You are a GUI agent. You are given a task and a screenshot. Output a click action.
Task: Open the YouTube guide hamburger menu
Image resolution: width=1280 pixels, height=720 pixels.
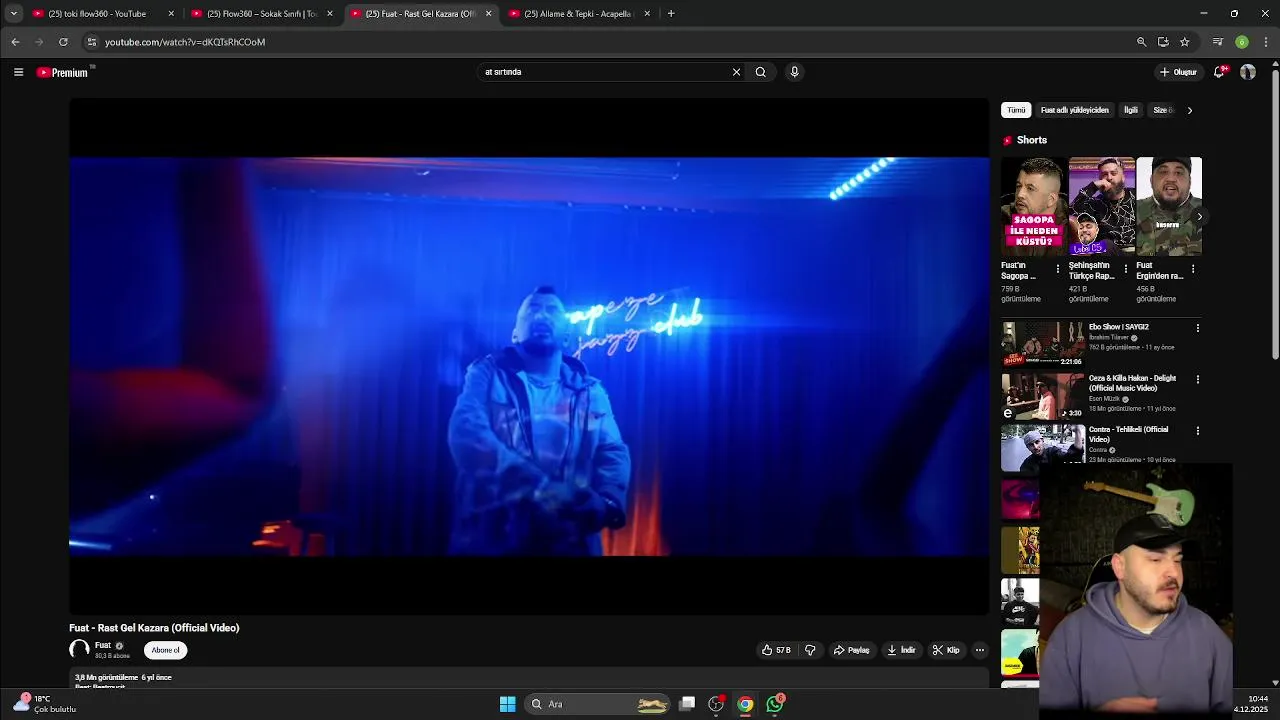pyautogui.click(x=18, y=72)
